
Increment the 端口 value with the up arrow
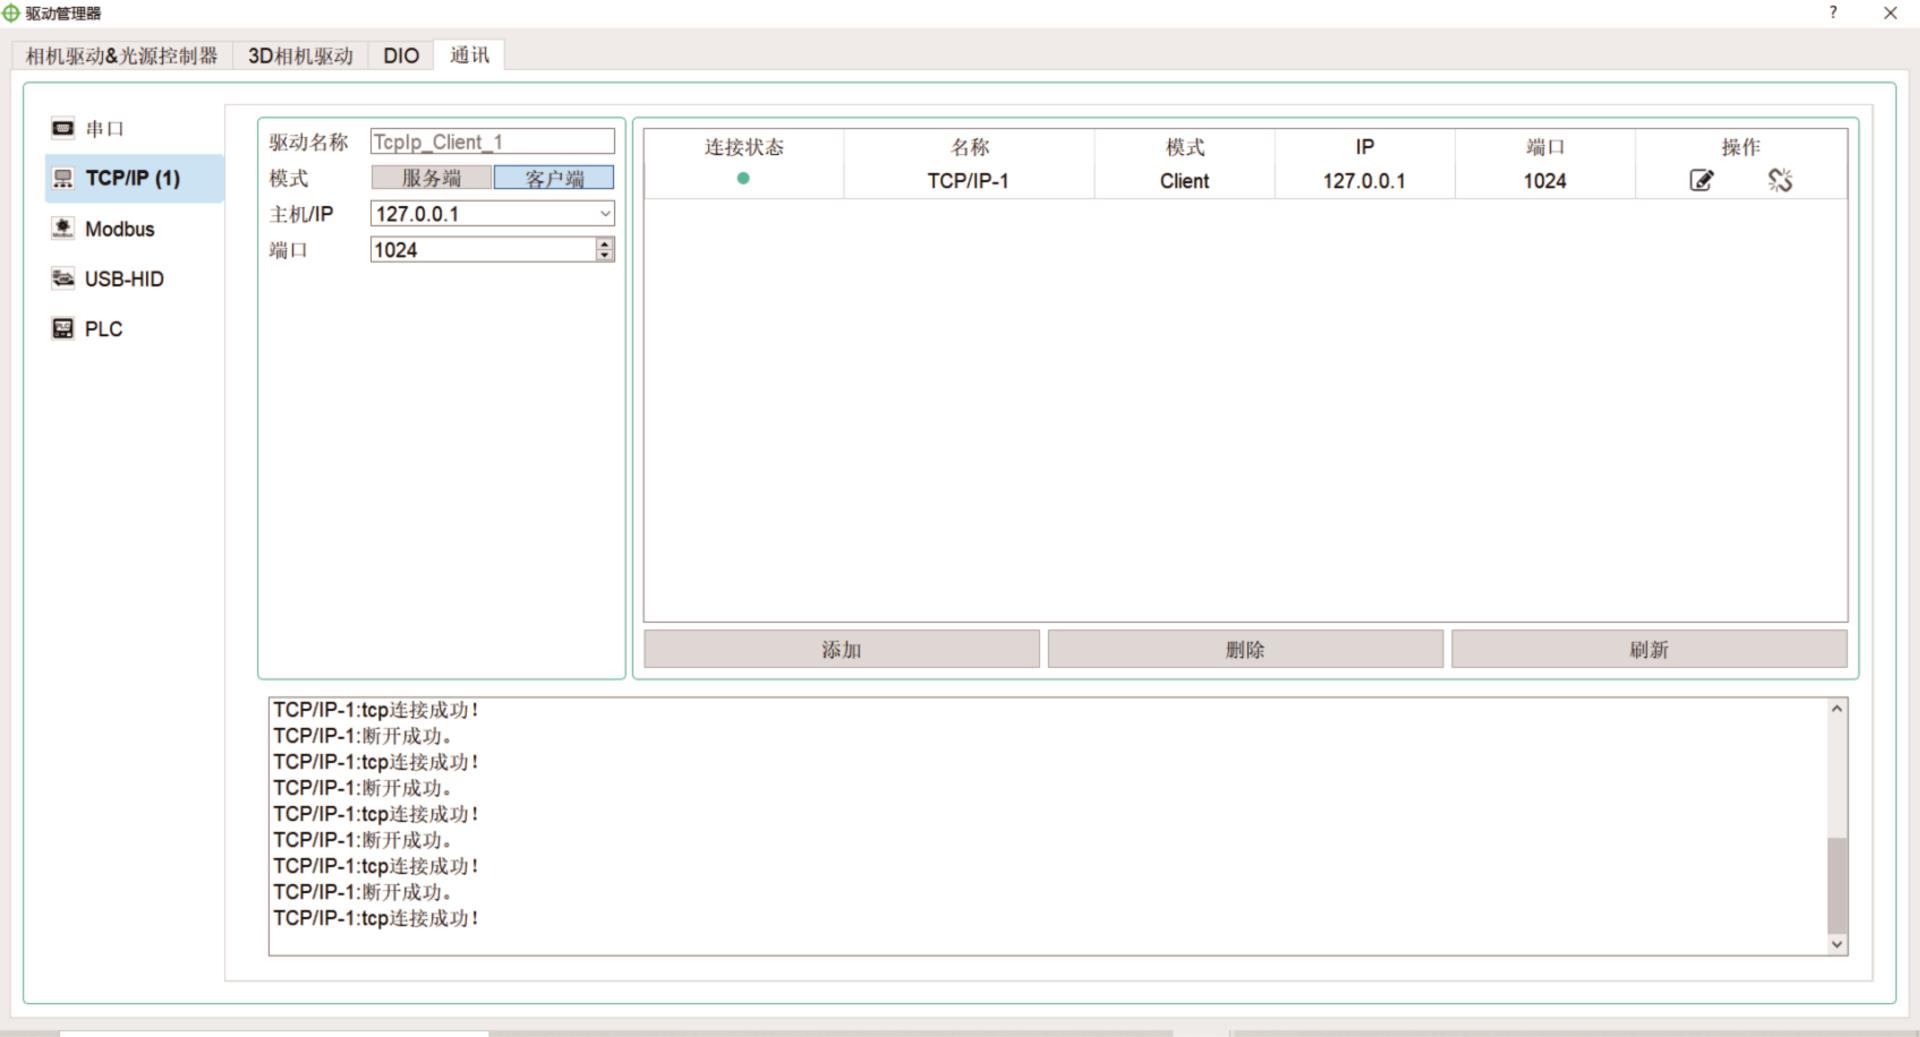click(604, 244)
